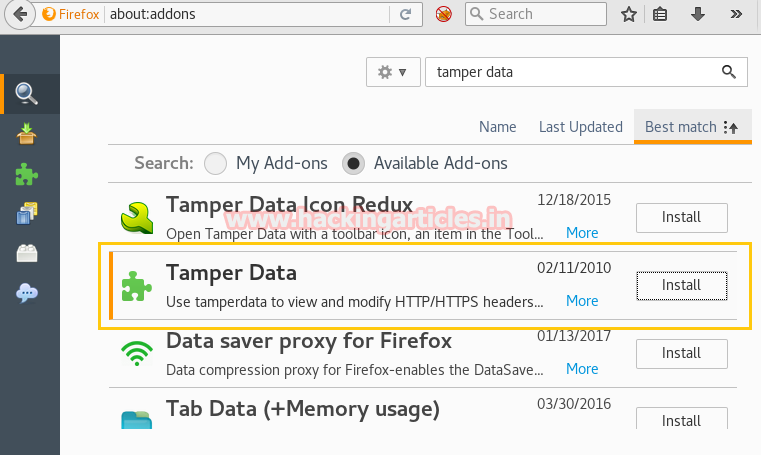The width and height of the screenshot is (761, 455).
Task: Open the Get Add-ons download box icon
Action: (27, 134)
